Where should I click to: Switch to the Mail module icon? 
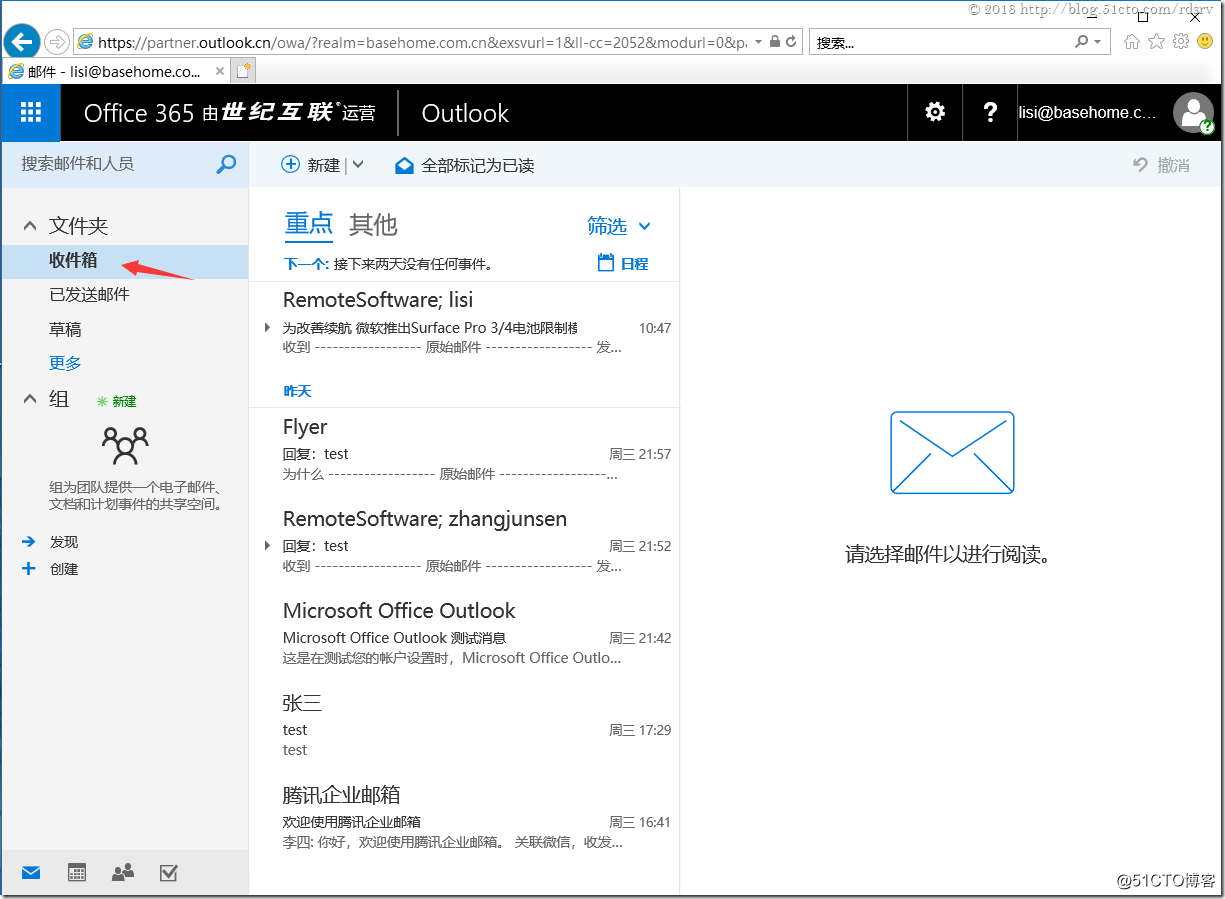click(x=31, y=873)
